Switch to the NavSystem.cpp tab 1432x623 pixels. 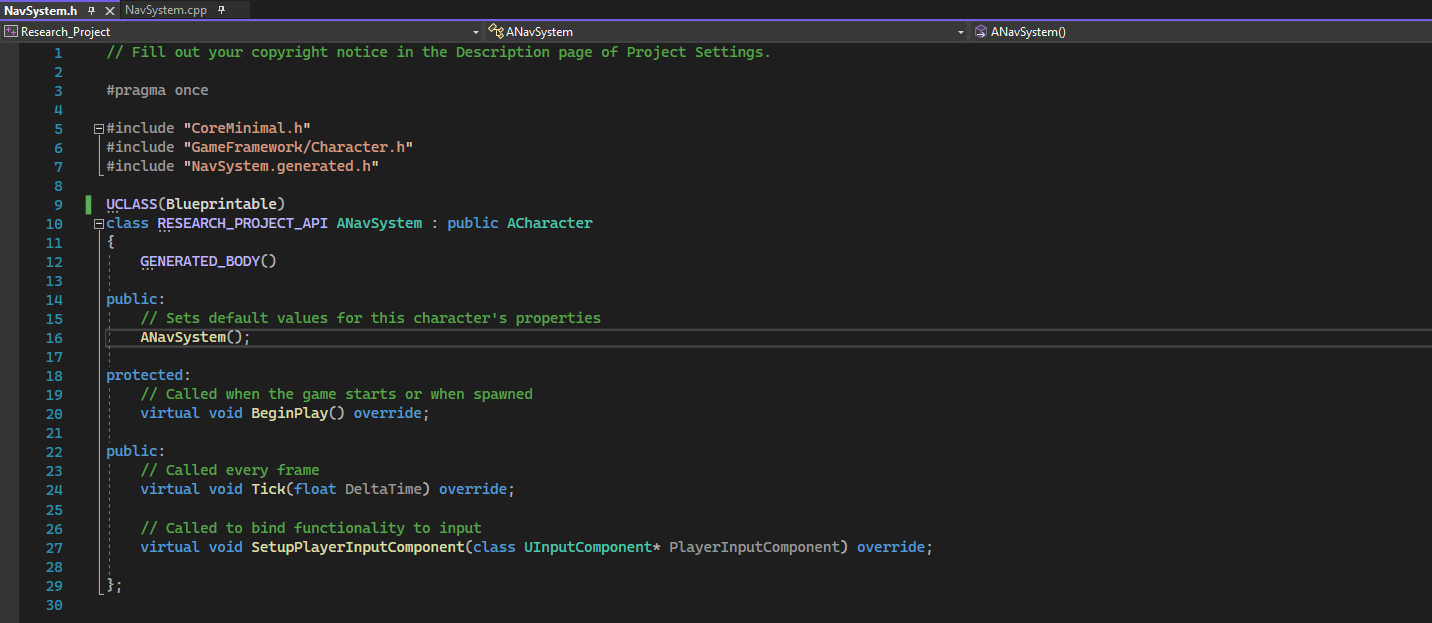pyautogui.click(x=166, y=10)
